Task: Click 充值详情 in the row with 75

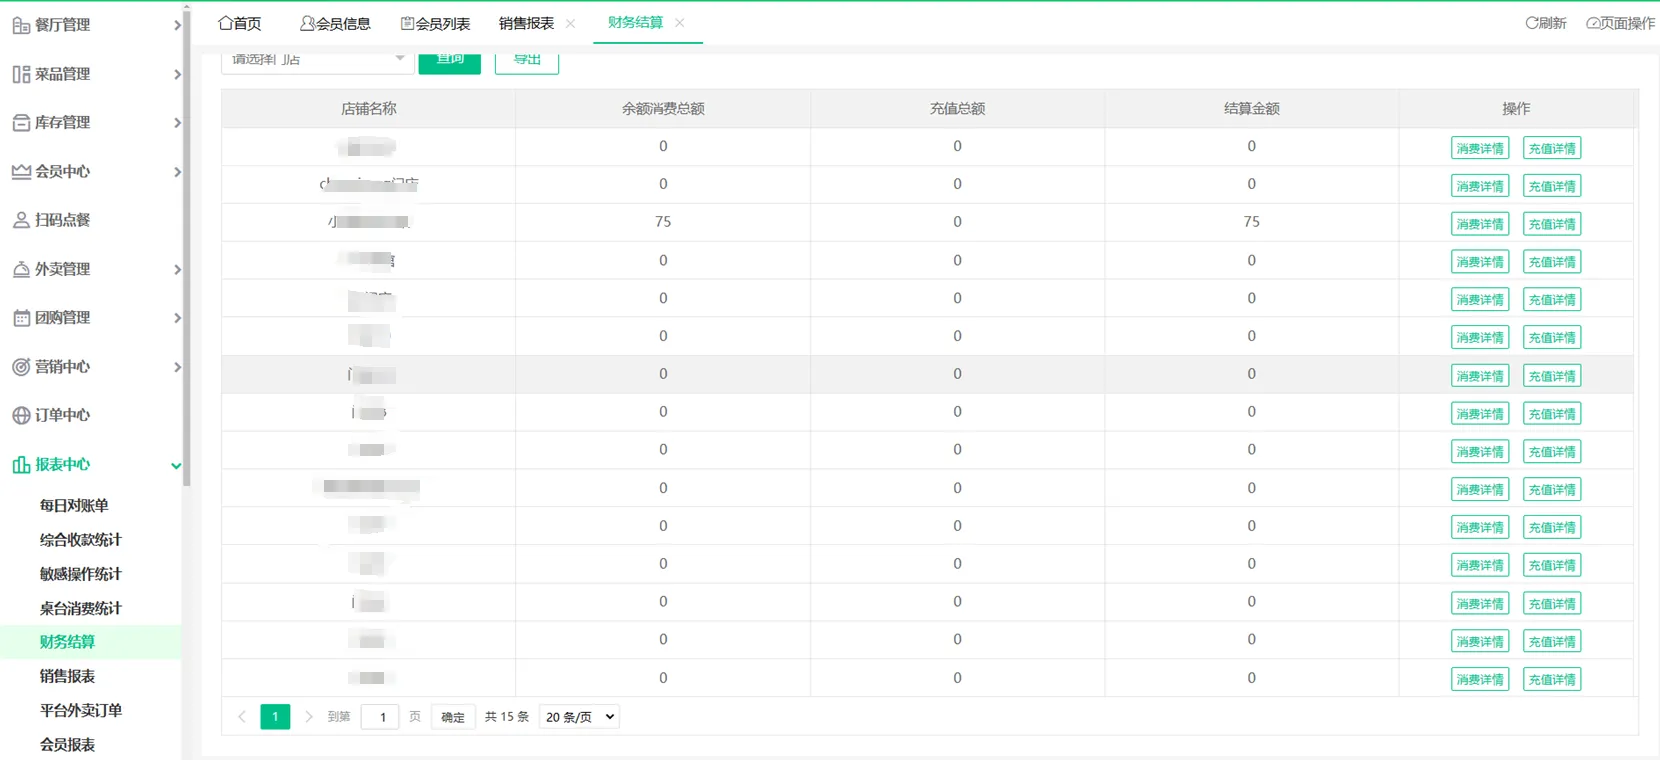Action: [x=1552, y=224]
